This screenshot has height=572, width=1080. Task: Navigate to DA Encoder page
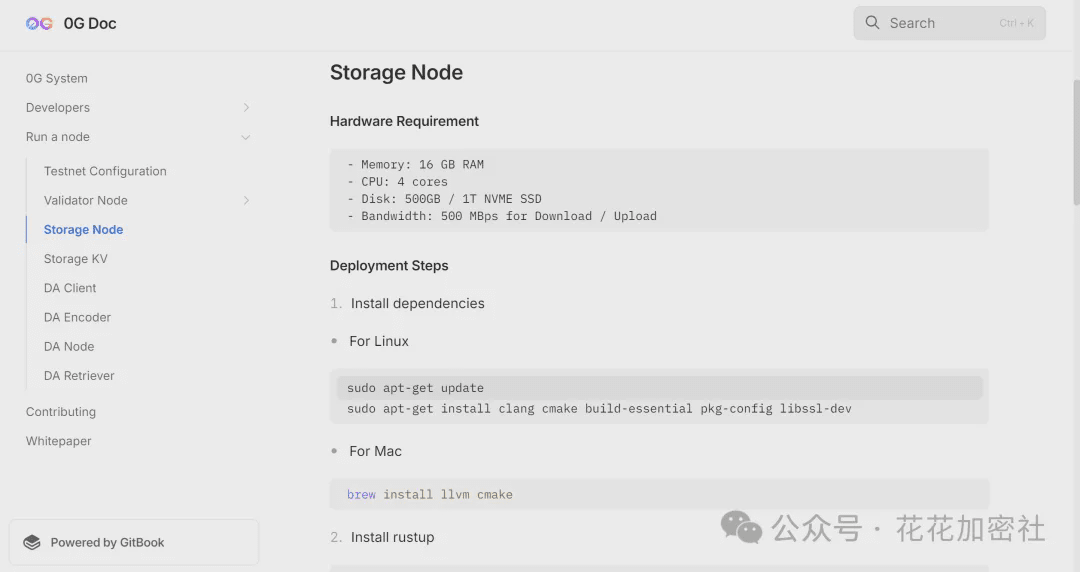point(77,317)
